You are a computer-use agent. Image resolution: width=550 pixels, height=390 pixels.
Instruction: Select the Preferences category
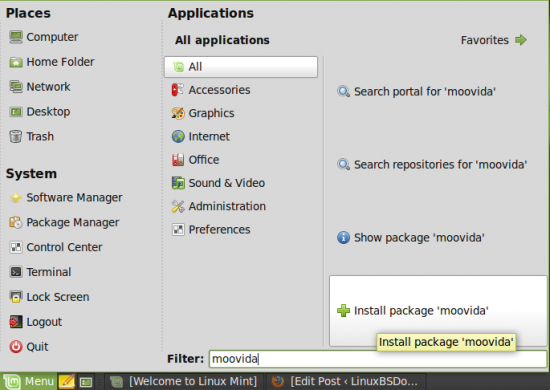pos(211,230)
